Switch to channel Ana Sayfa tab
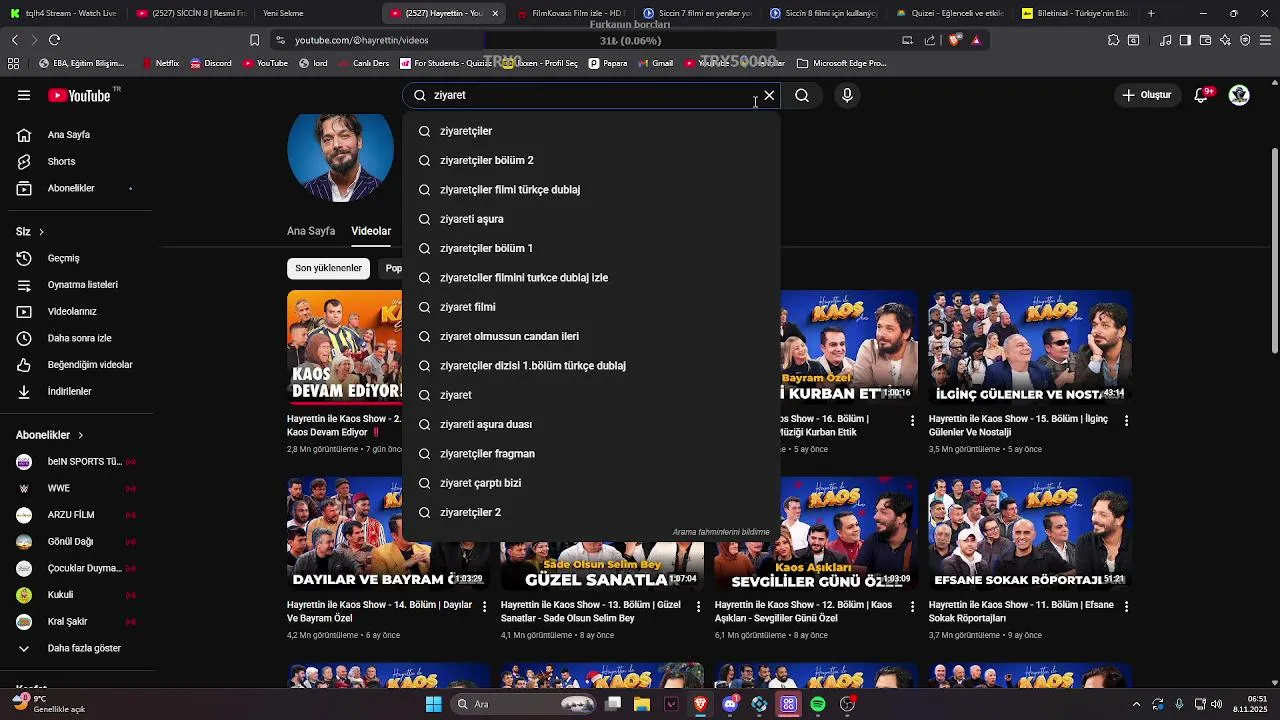The width and height of the screenshot is (1280, 720). pos(311,231)
